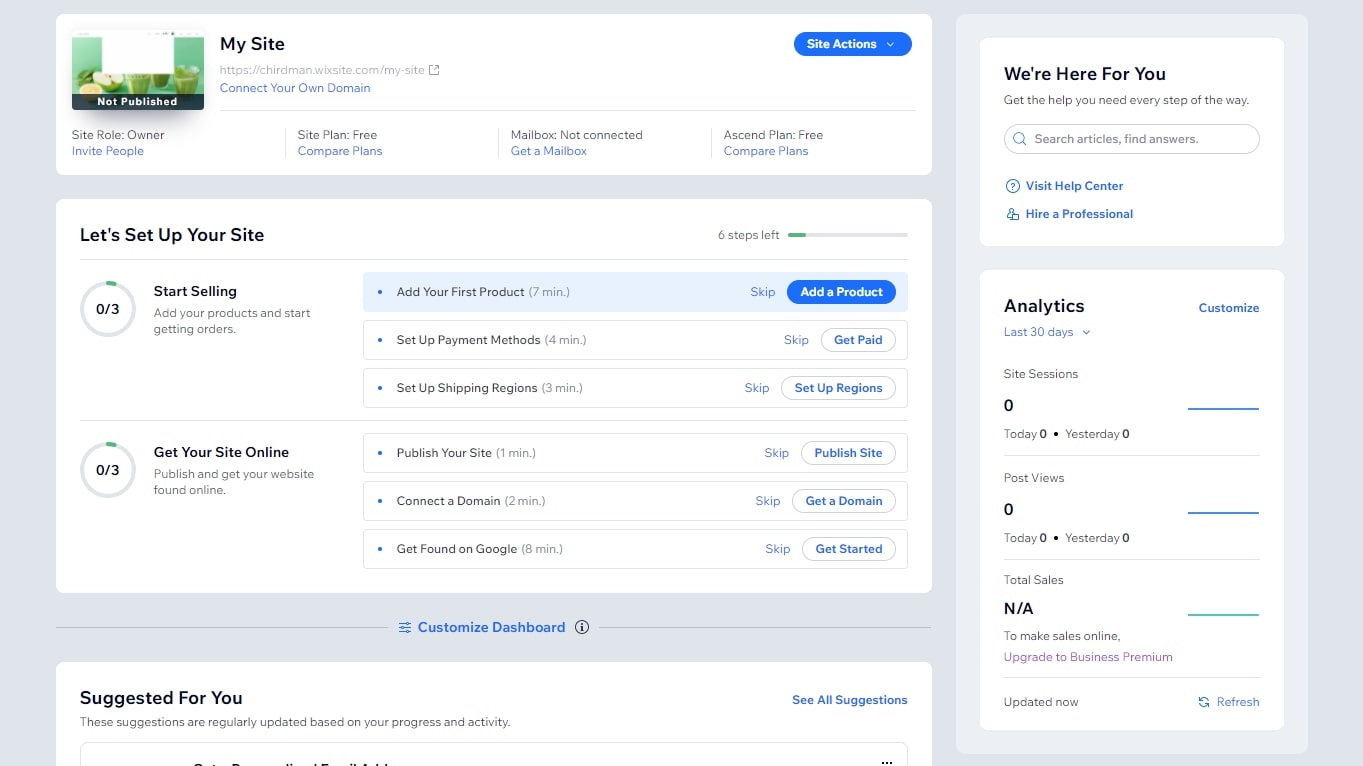The width and height of the screenshot is (1363, 766).
Task: Select the Set Up Payment Methods row text
Action: (491, 340)
